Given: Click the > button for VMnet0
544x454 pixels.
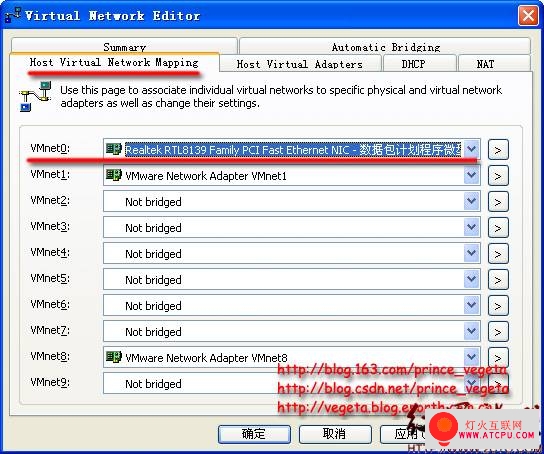Looking at the screenshot, I should click(x=498, y=150).
